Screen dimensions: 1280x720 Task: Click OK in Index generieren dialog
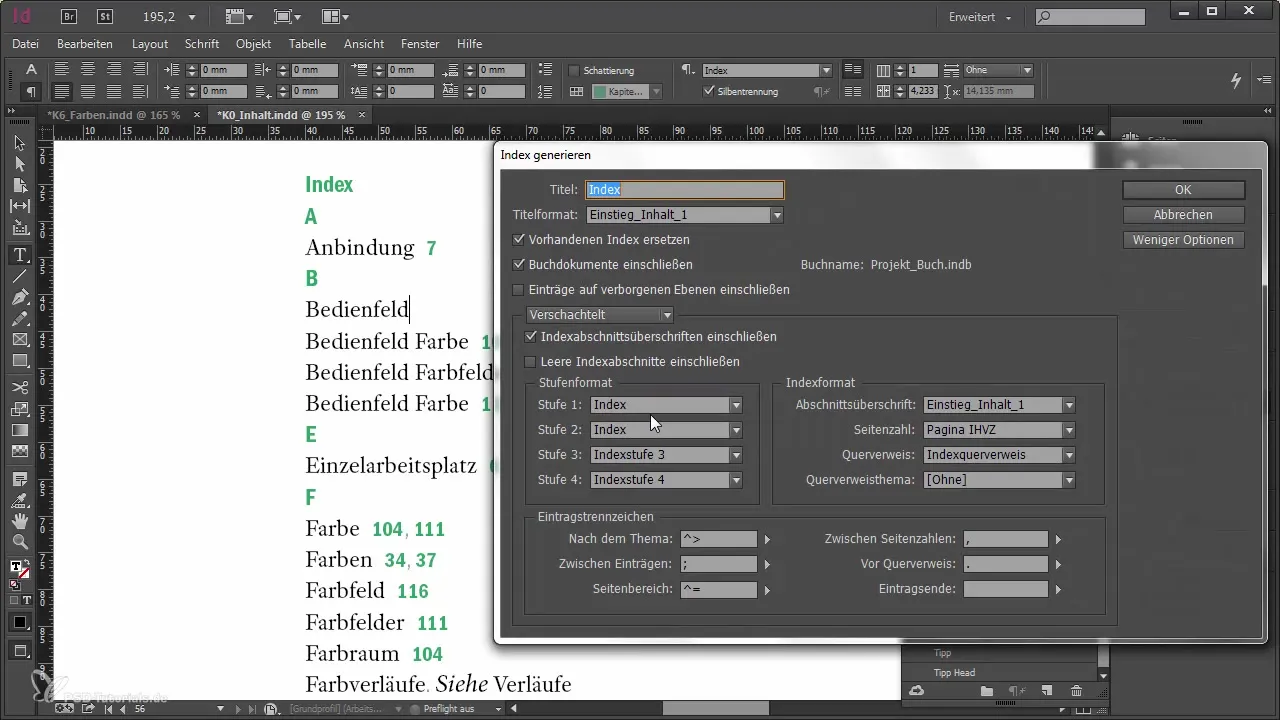(x=1183, y=190)
